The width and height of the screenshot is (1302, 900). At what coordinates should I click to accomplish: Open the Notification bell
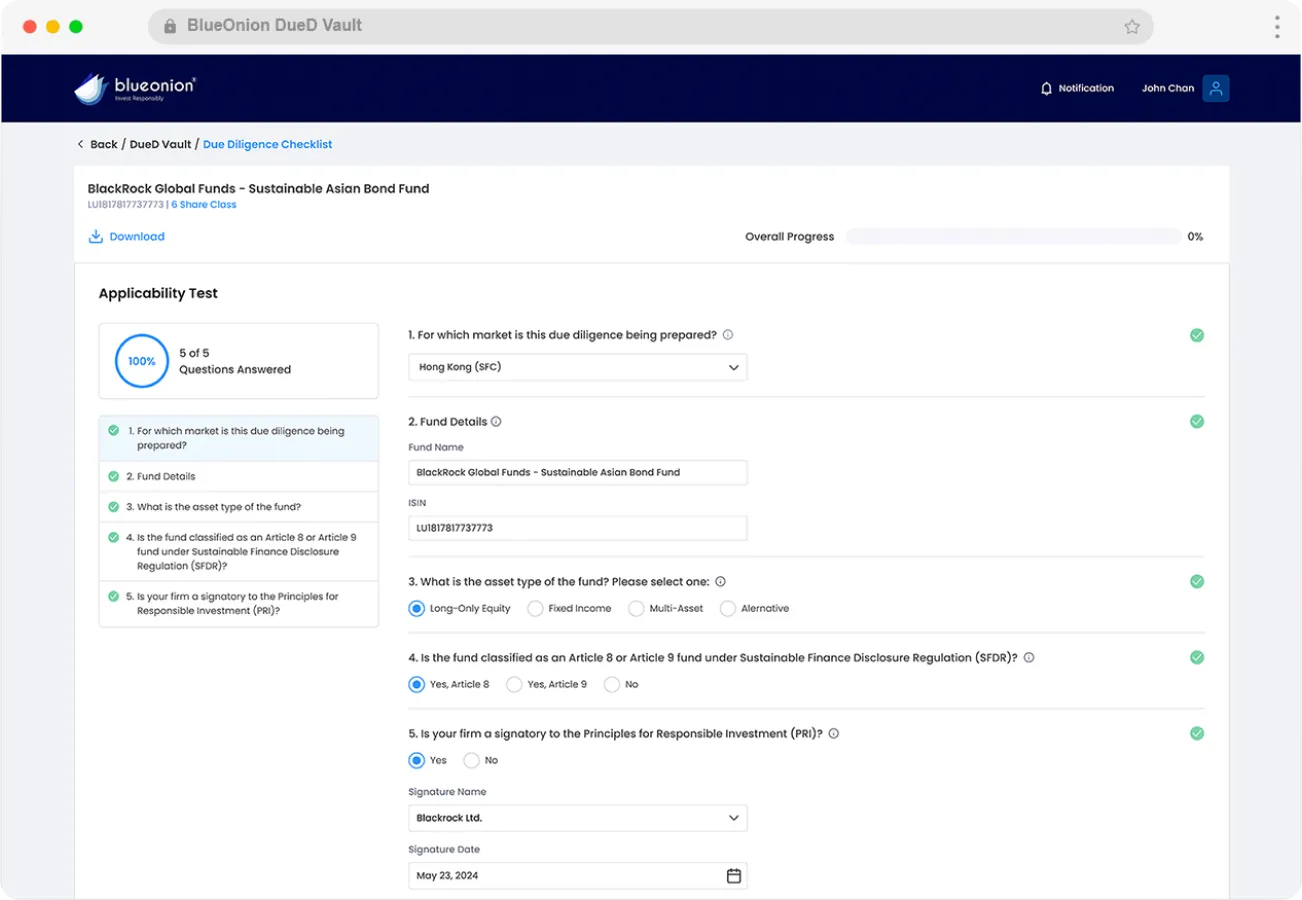pos(1047,88)
